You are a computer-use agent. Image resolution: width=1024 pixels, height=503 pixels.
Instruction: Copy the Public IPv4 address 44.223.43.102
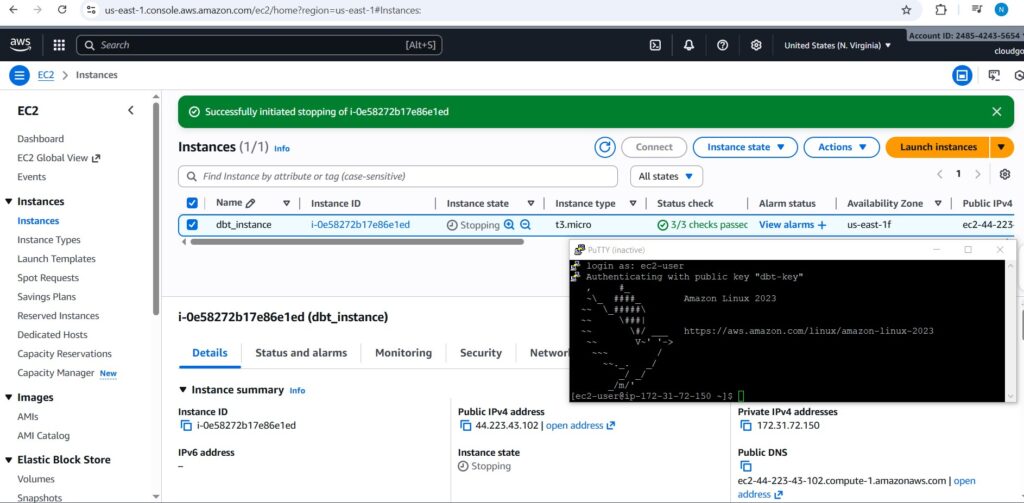[x=466, y=426]
